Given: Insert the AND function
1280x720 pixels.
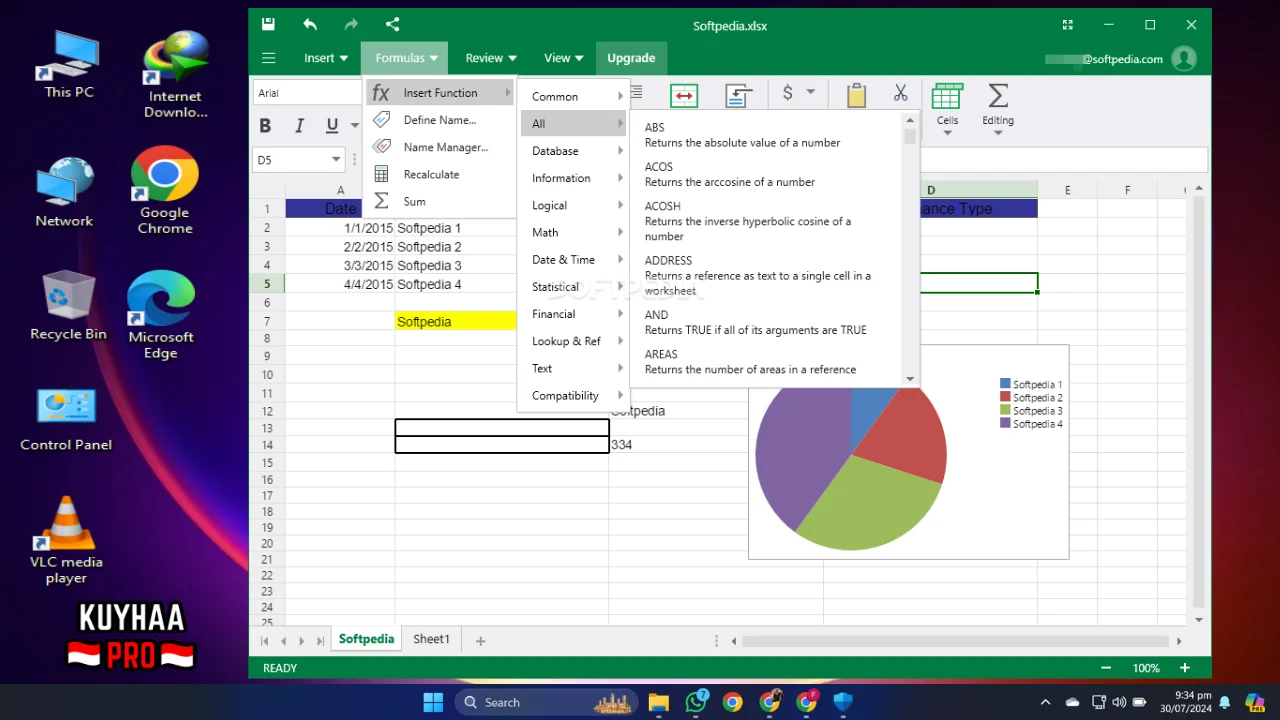Looking at the screenshot, I should click(765, 322).
